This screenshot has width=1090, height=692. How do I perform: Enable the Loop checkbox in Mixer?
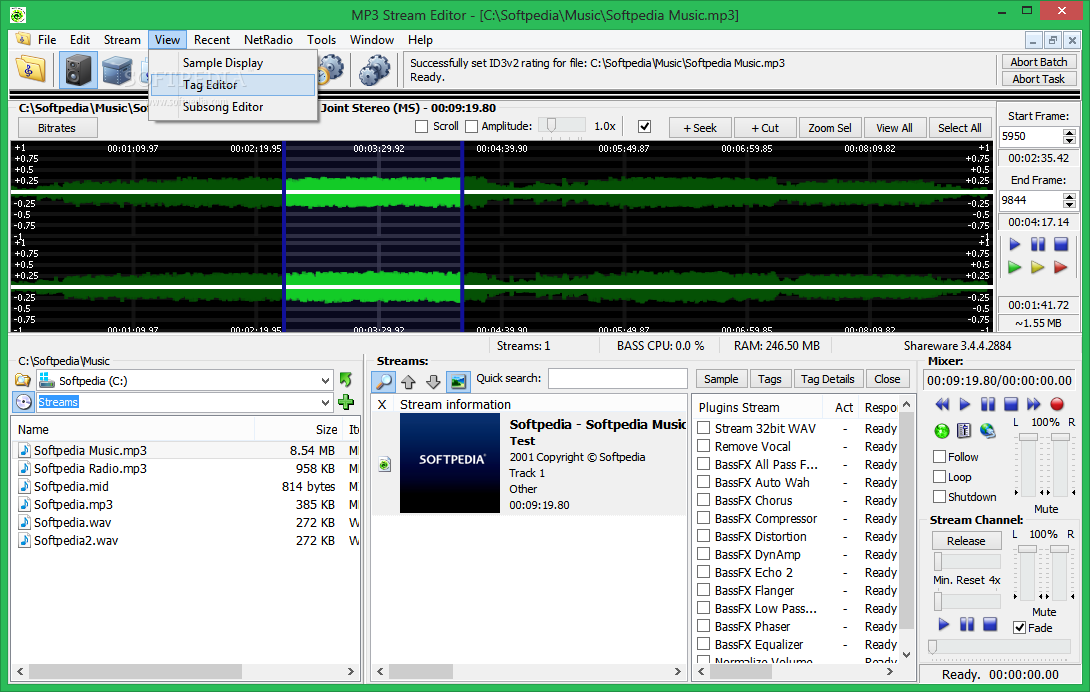939,477
